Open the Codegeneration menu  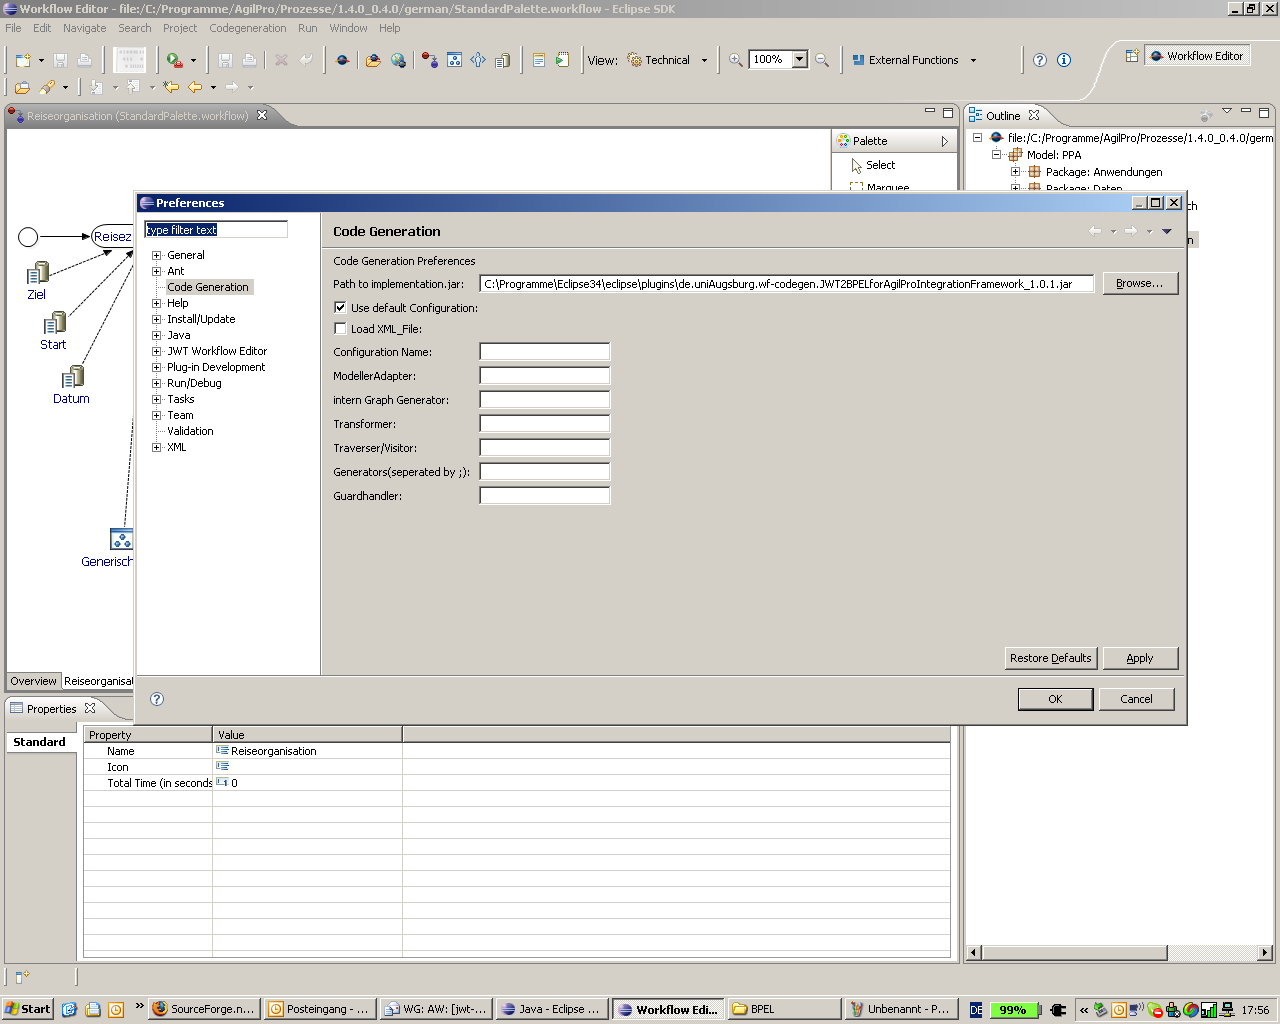pos(247,28)
